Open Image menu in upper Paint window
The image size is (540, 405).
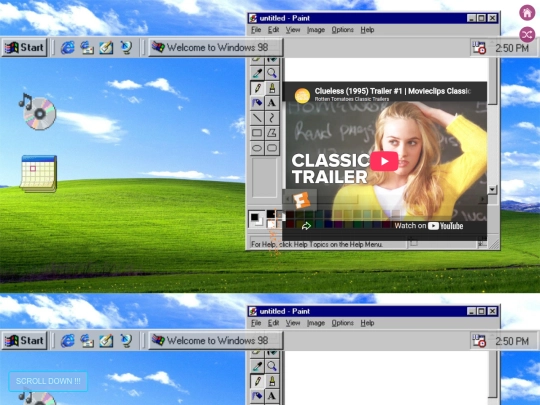point(316,30)
